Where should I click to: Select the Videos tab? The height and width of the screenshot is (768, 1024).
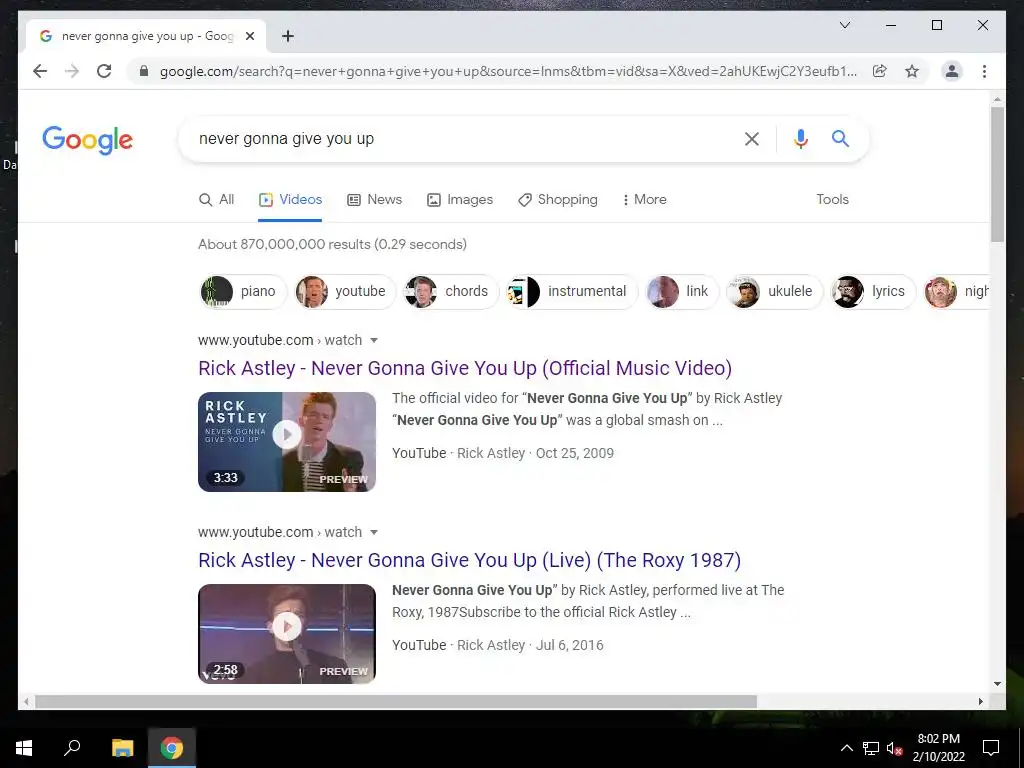pos(290,199)
